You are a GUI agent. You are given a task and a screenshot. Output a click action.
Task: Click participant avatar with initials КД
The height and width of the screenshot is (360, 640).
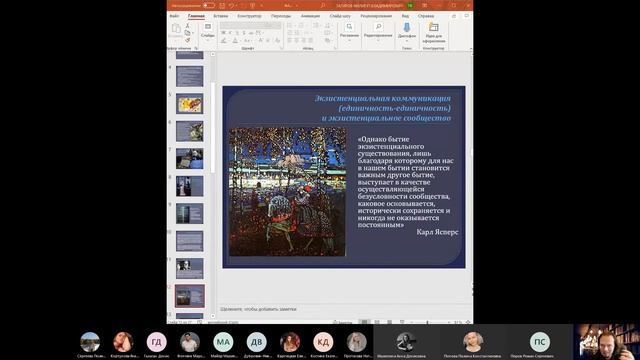point(323,342)
